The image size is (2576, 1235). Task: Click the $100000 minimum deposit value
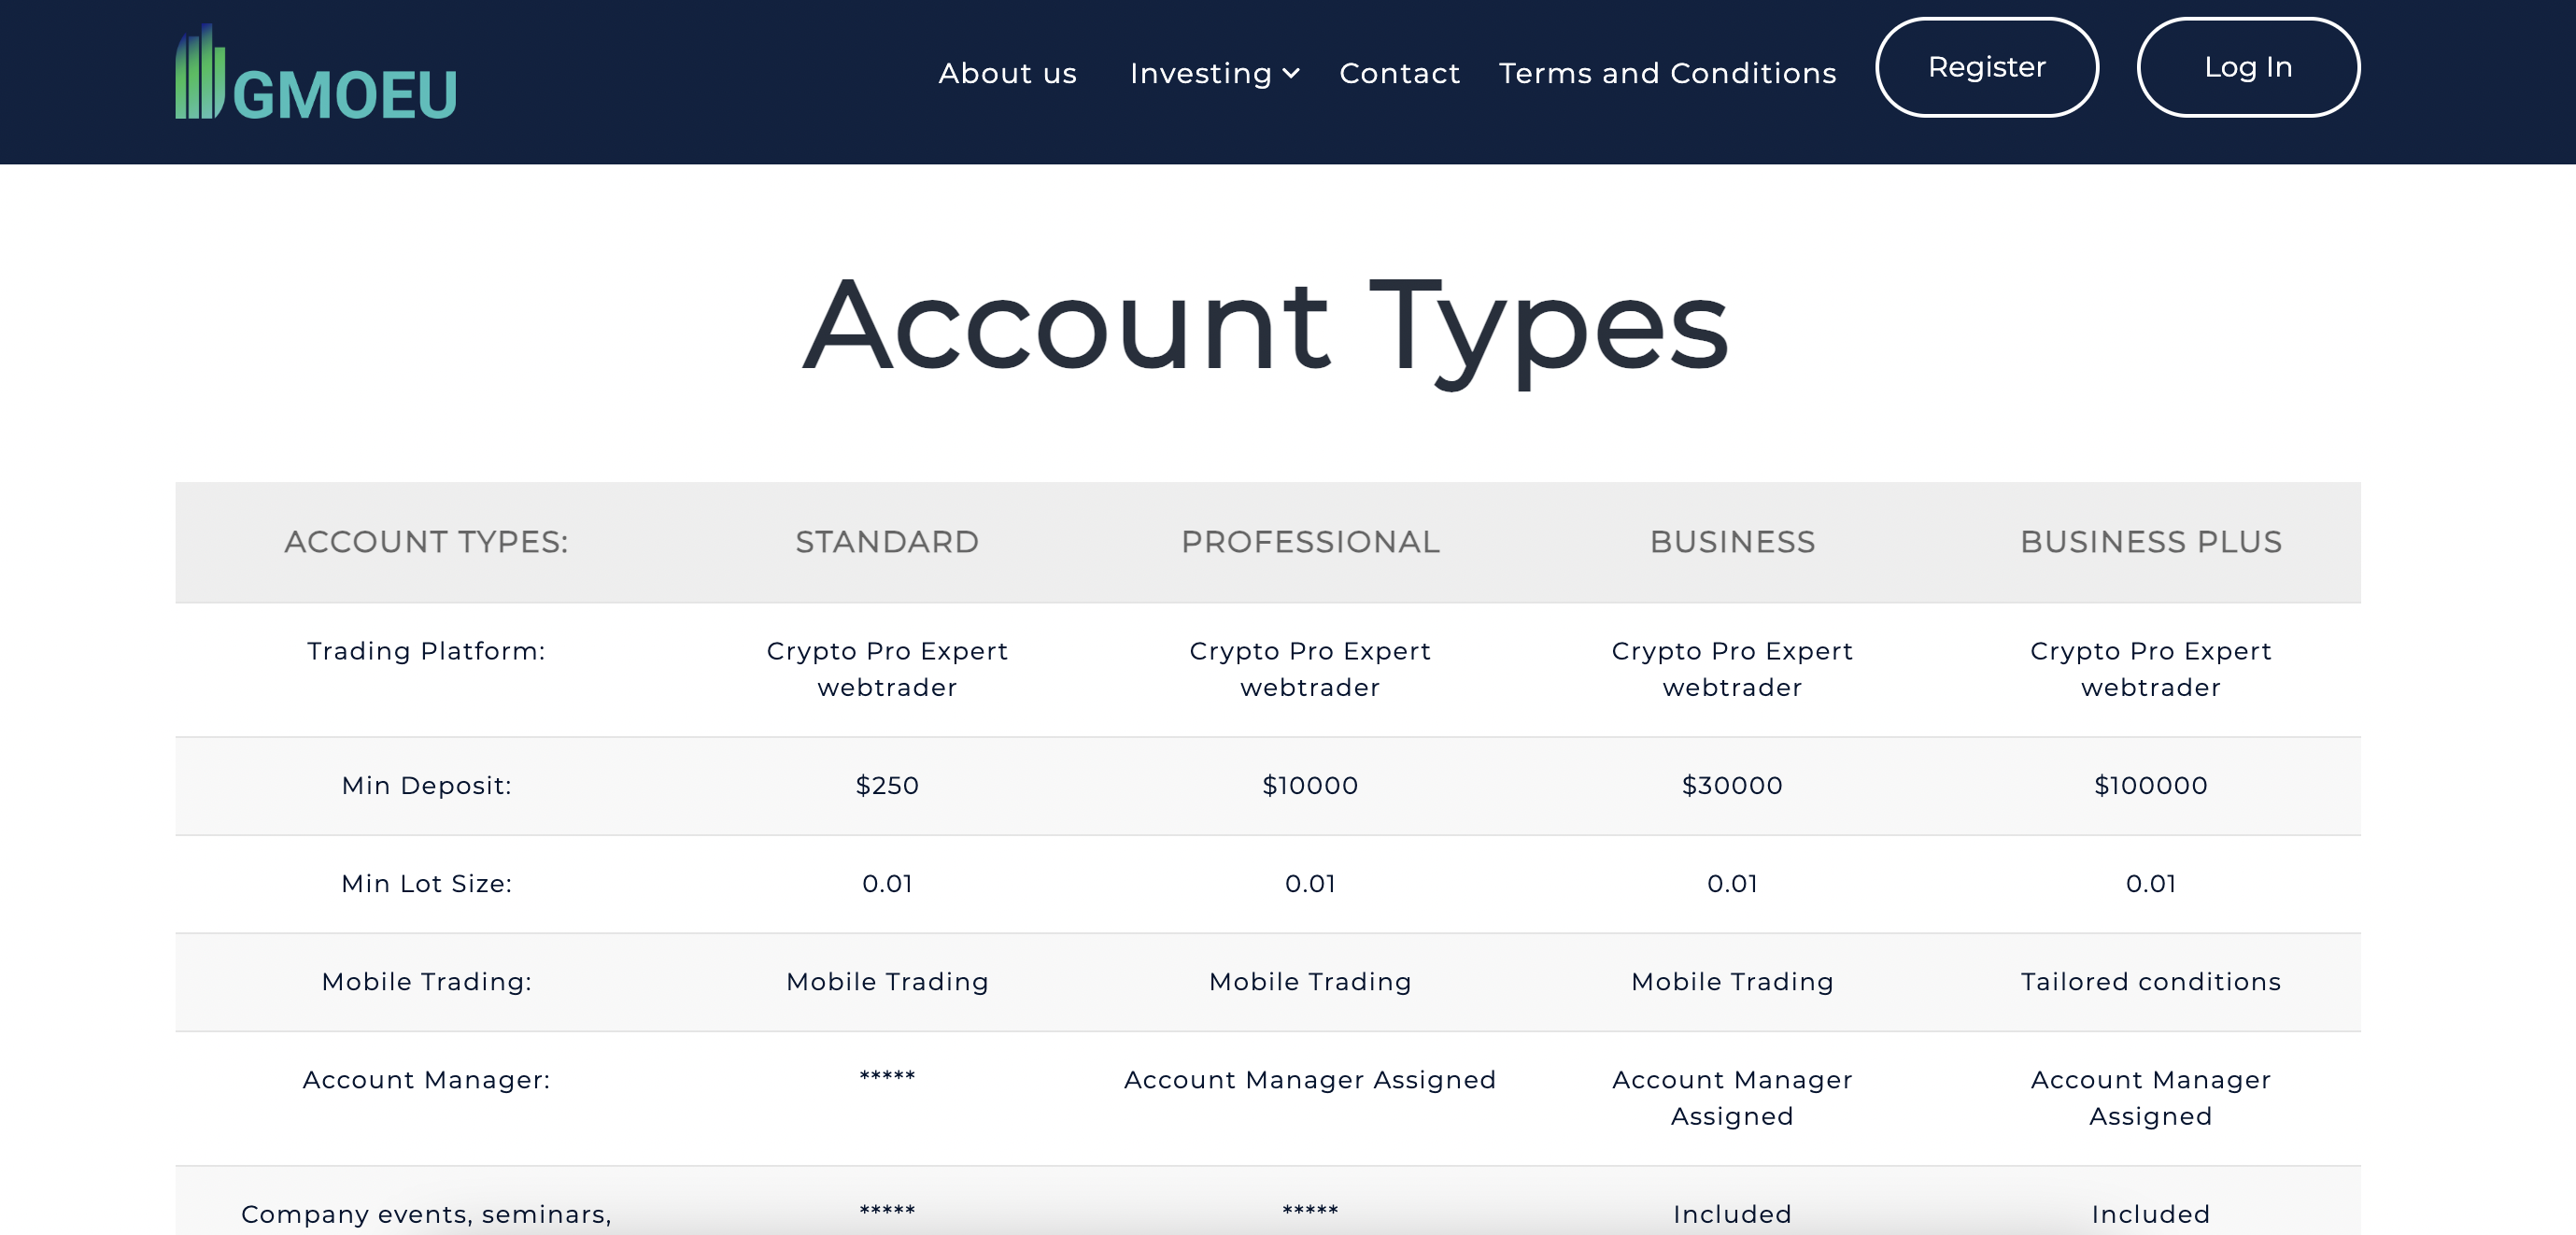point(2151,785)
